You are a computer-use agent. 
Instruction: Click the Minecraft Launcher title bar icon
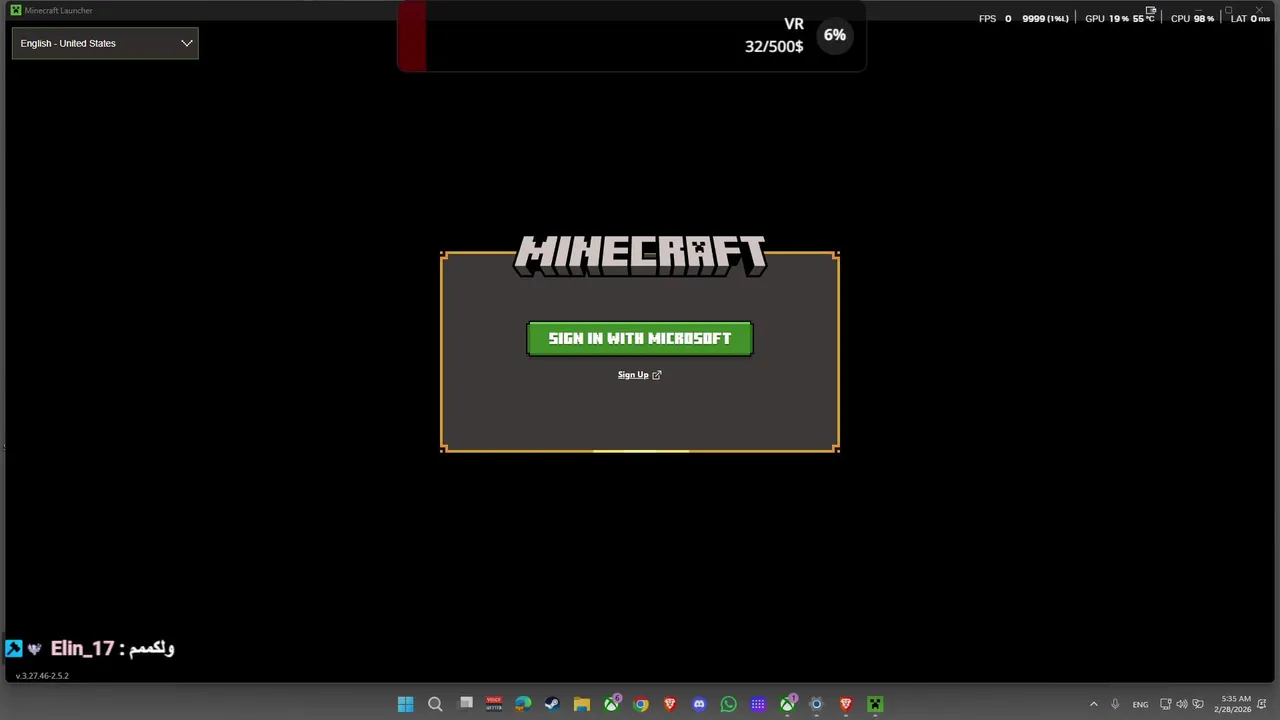click(15, 10)
